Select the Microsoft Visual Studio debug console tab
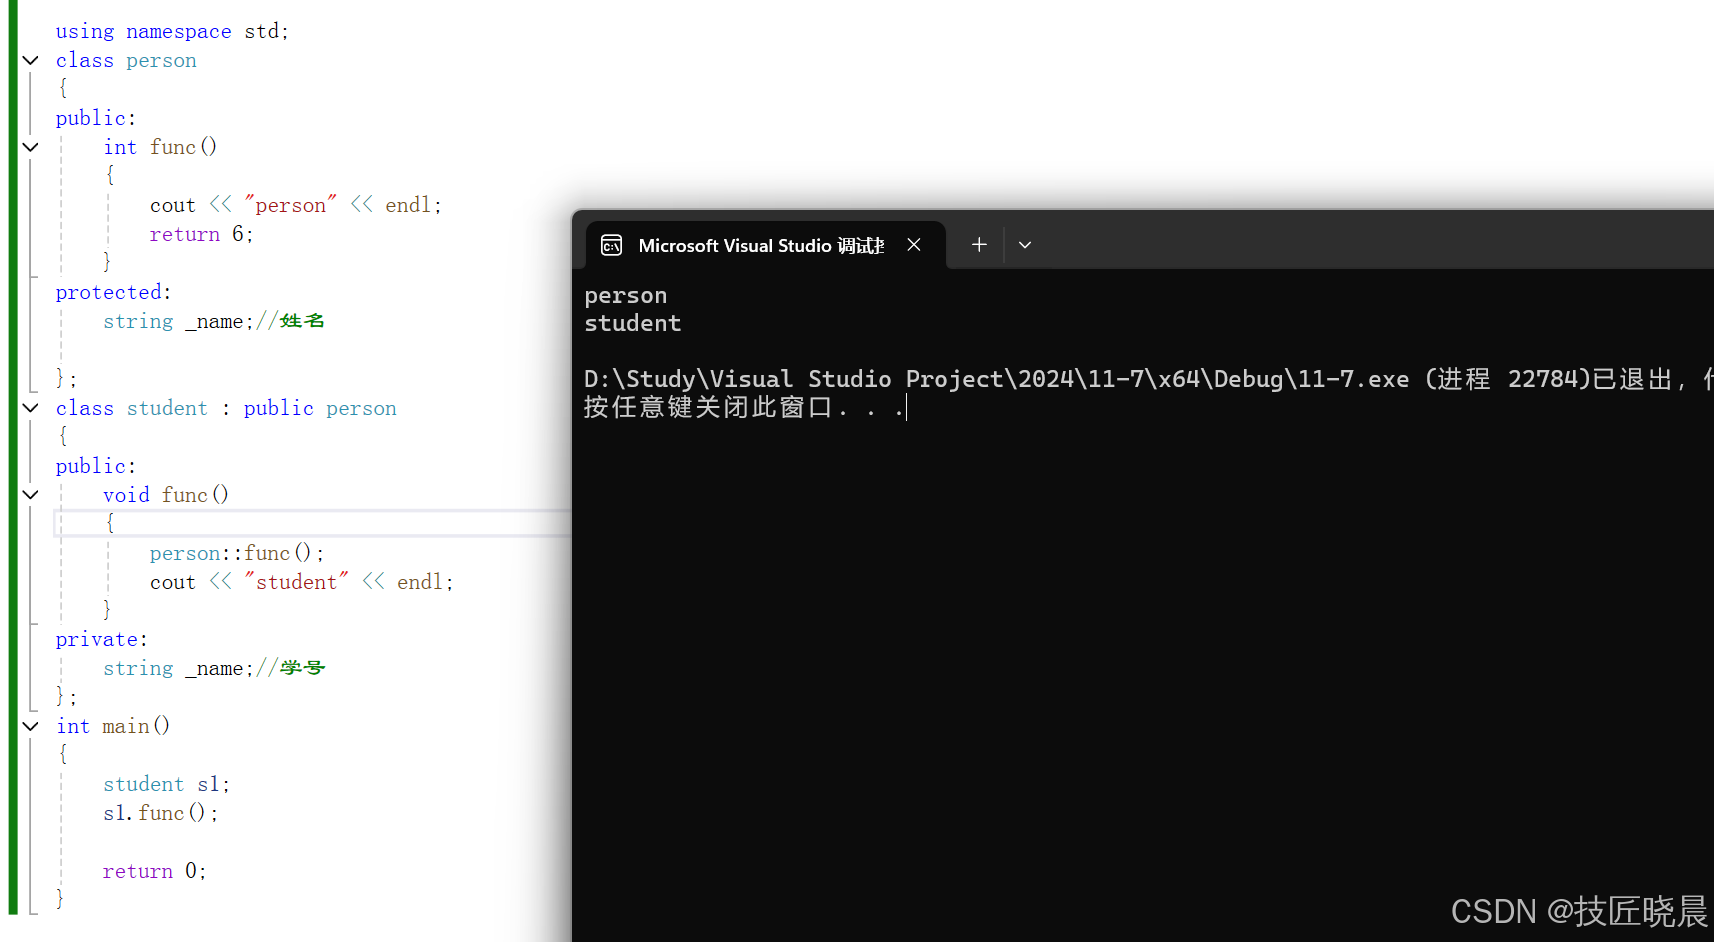 click(x=765, y=245)
